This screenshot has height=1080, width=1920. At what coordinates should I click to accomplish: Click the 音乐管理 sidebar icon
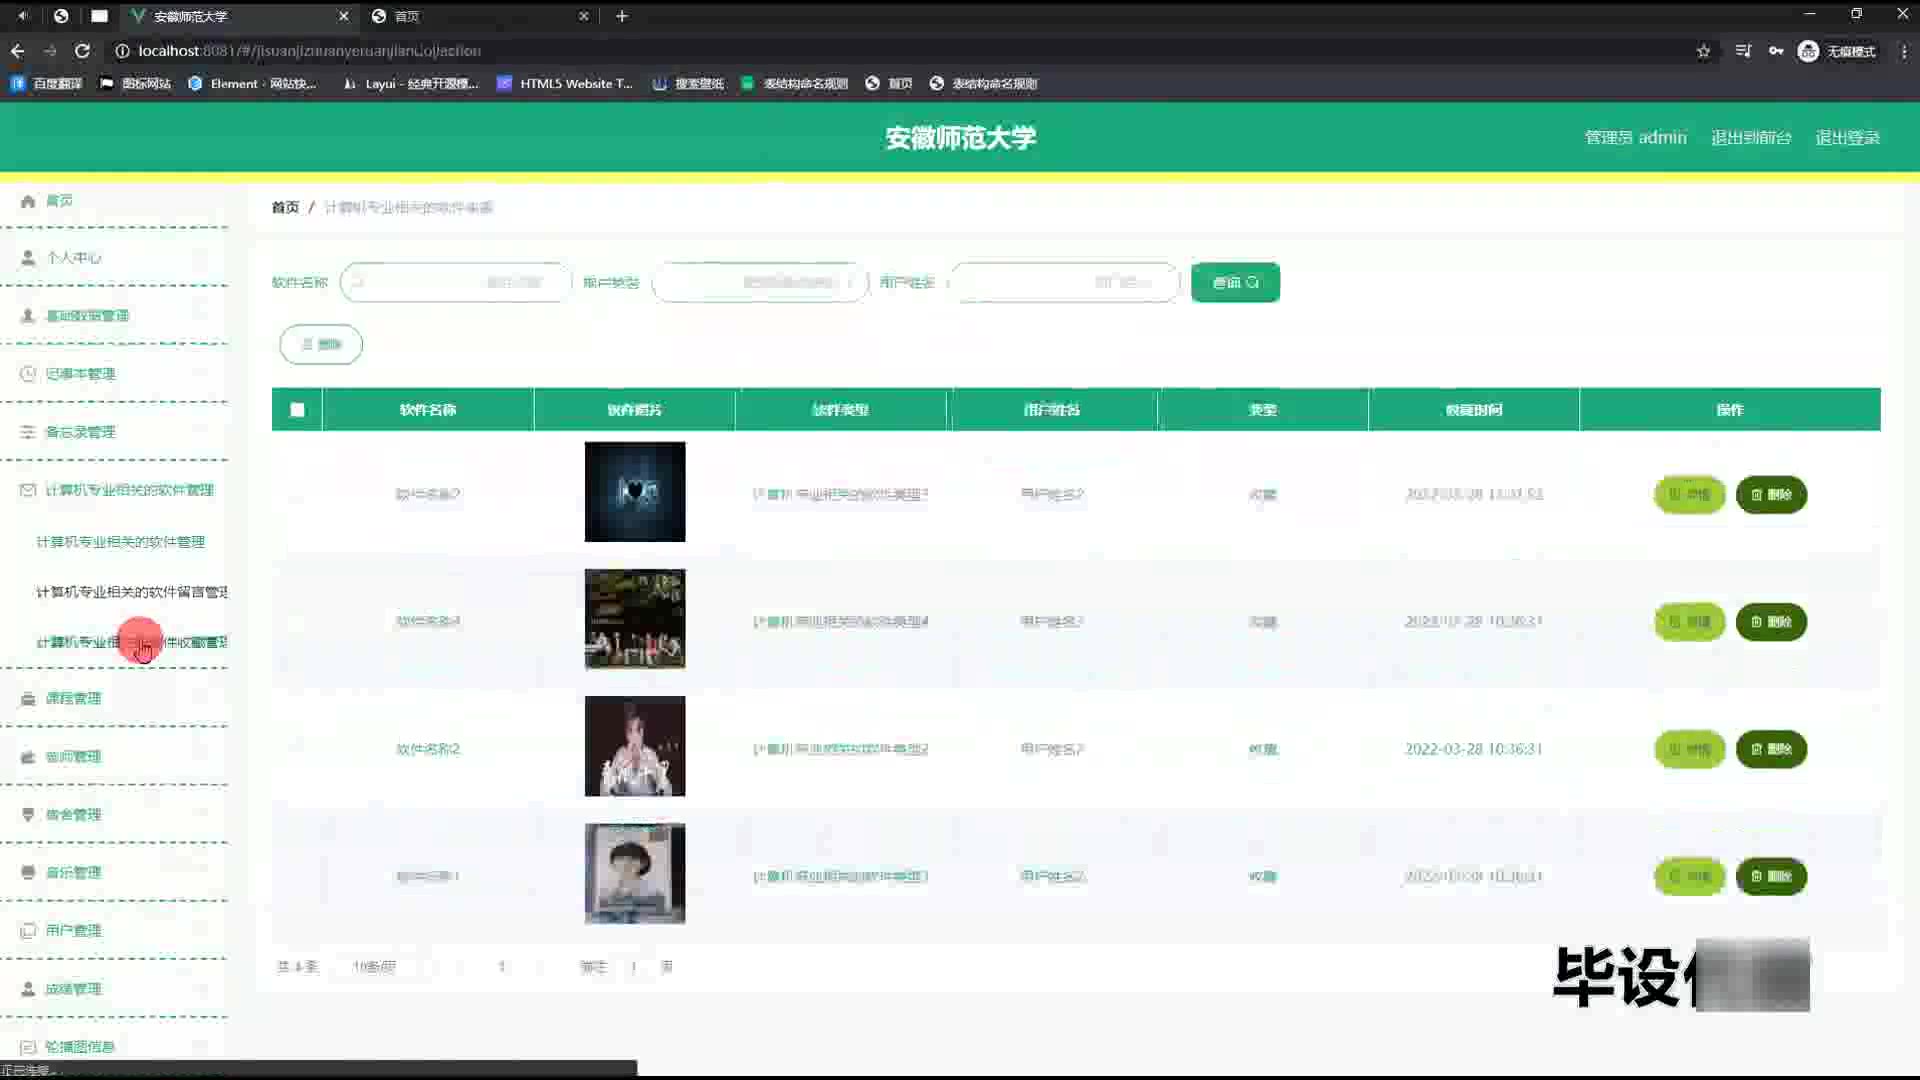28,872
